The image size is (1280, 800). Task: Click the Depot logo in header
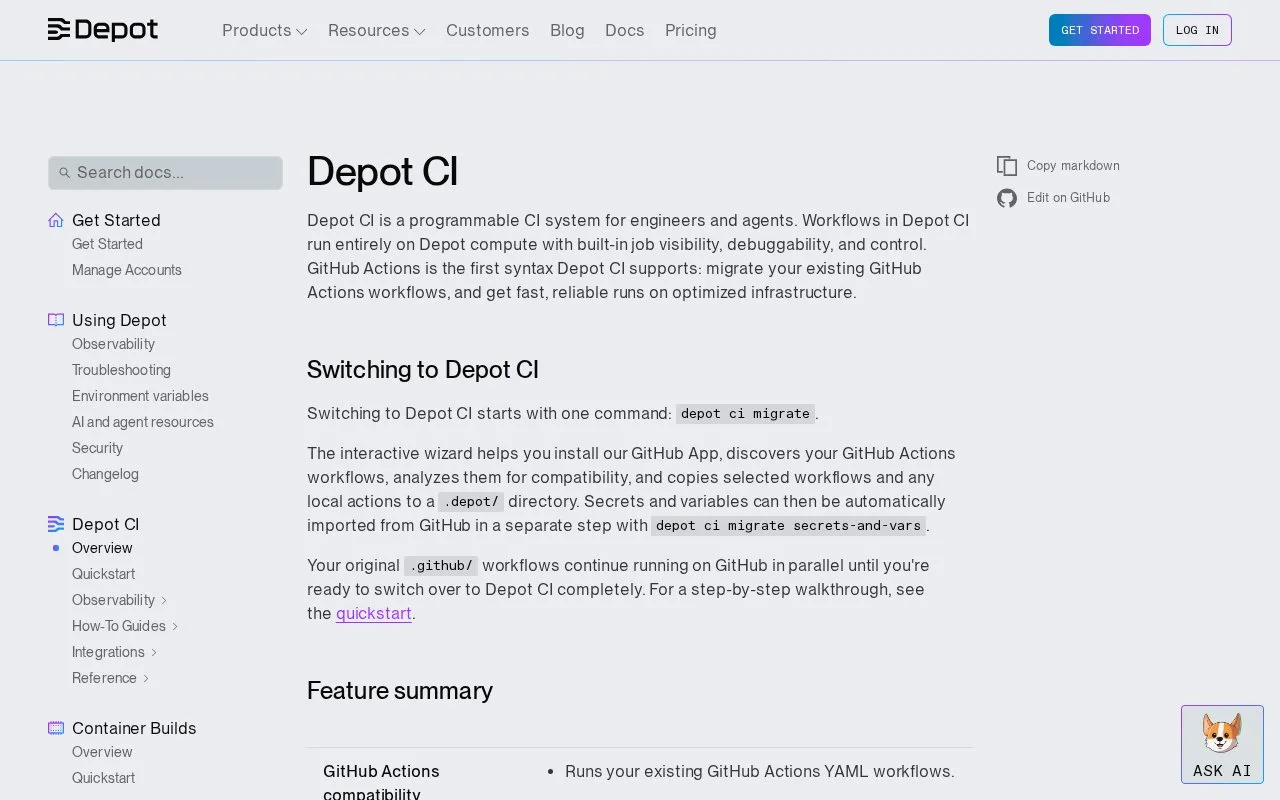click(103, 30)
